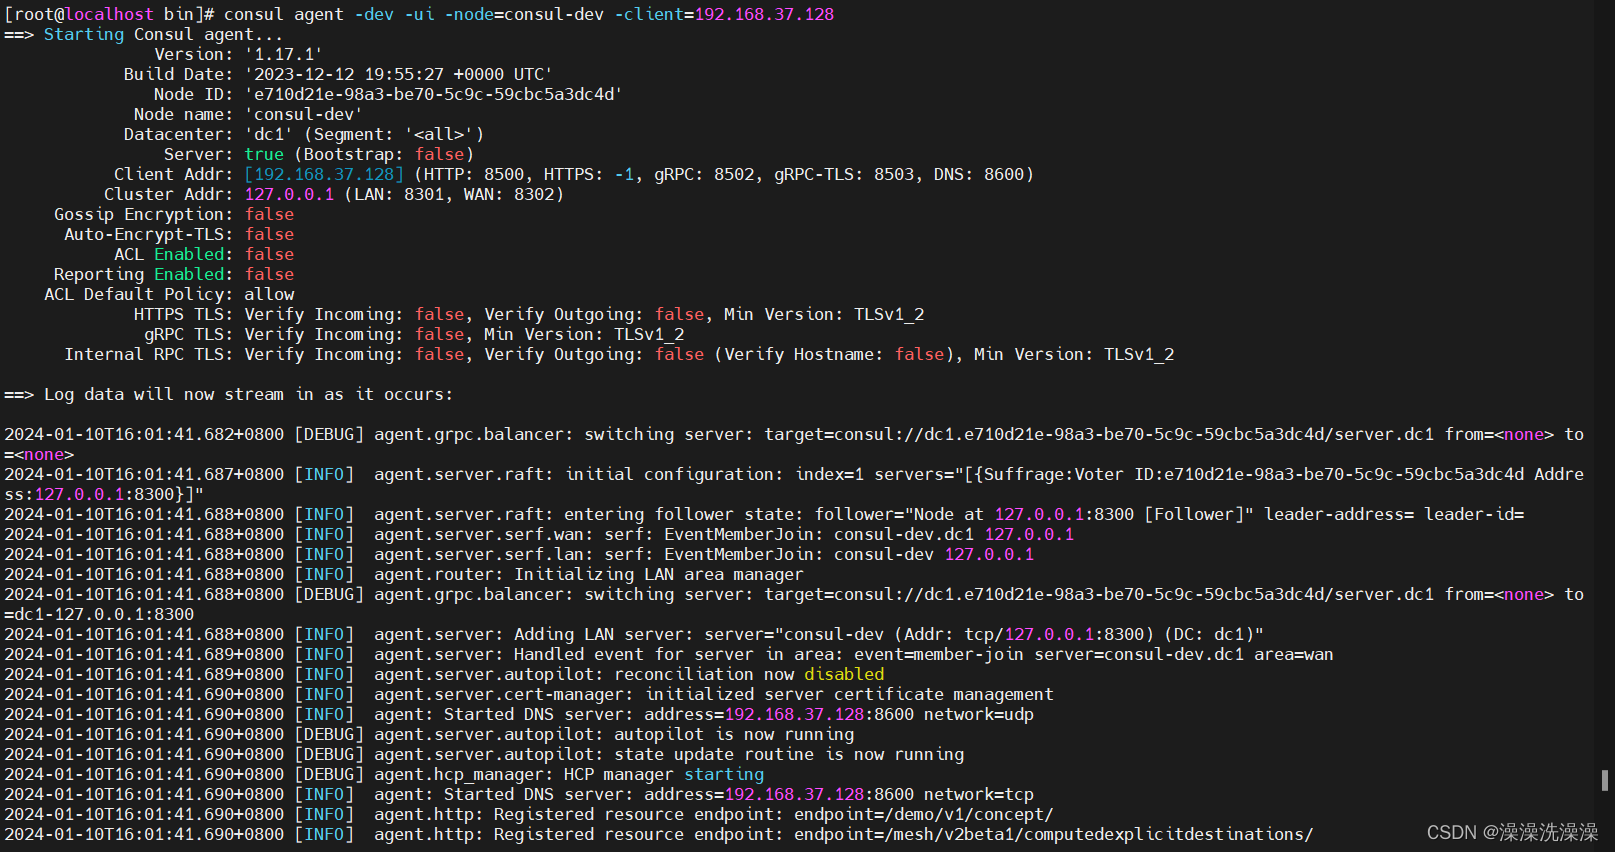Click the Auto-Encrypt-TLS 'false' value
Image resolution: width=1615 pixels, height=852 pixels.
click(269, 234)
